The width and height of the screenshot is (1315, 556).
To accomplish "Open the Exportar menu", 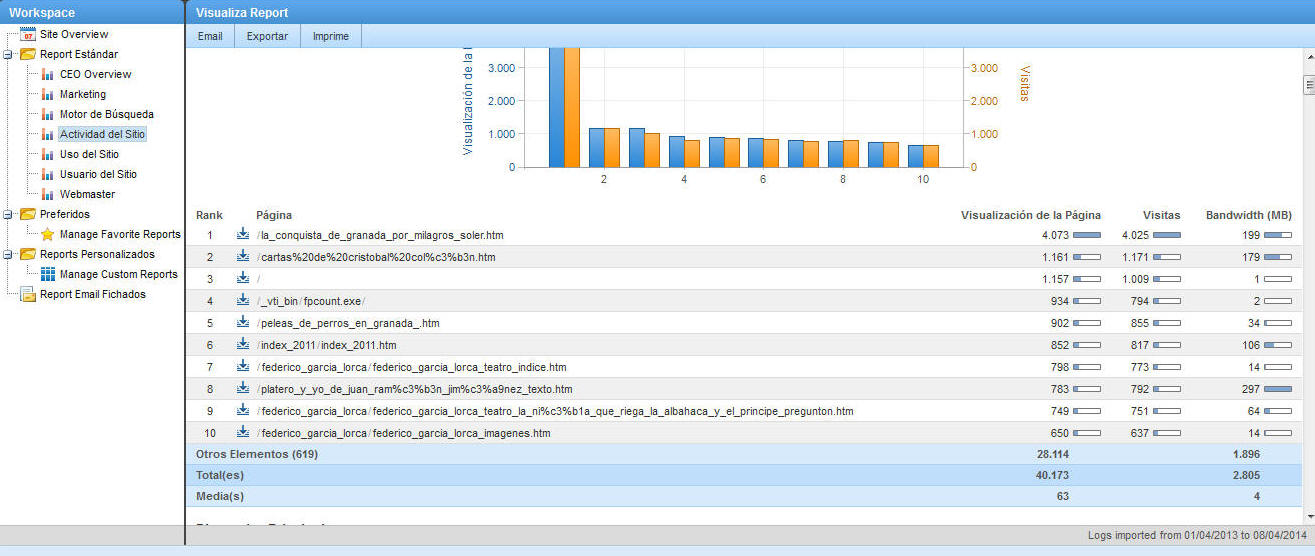I will click(x=267, y=36).
